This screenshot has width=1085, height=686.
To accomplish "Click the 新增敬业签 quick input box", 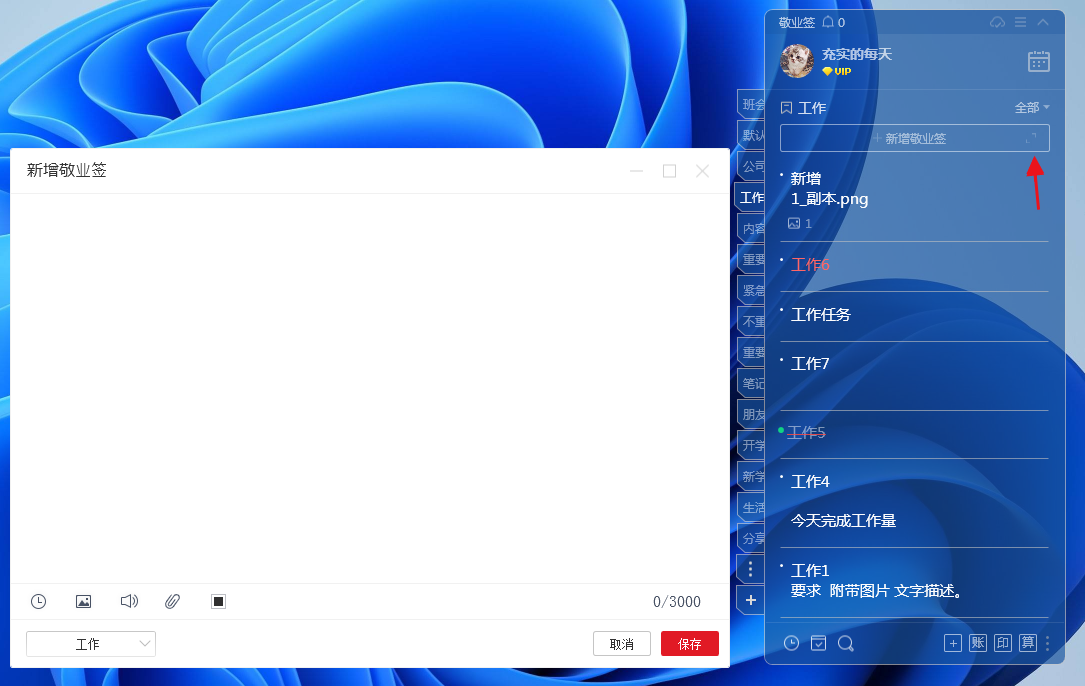I will coord(915,138).
